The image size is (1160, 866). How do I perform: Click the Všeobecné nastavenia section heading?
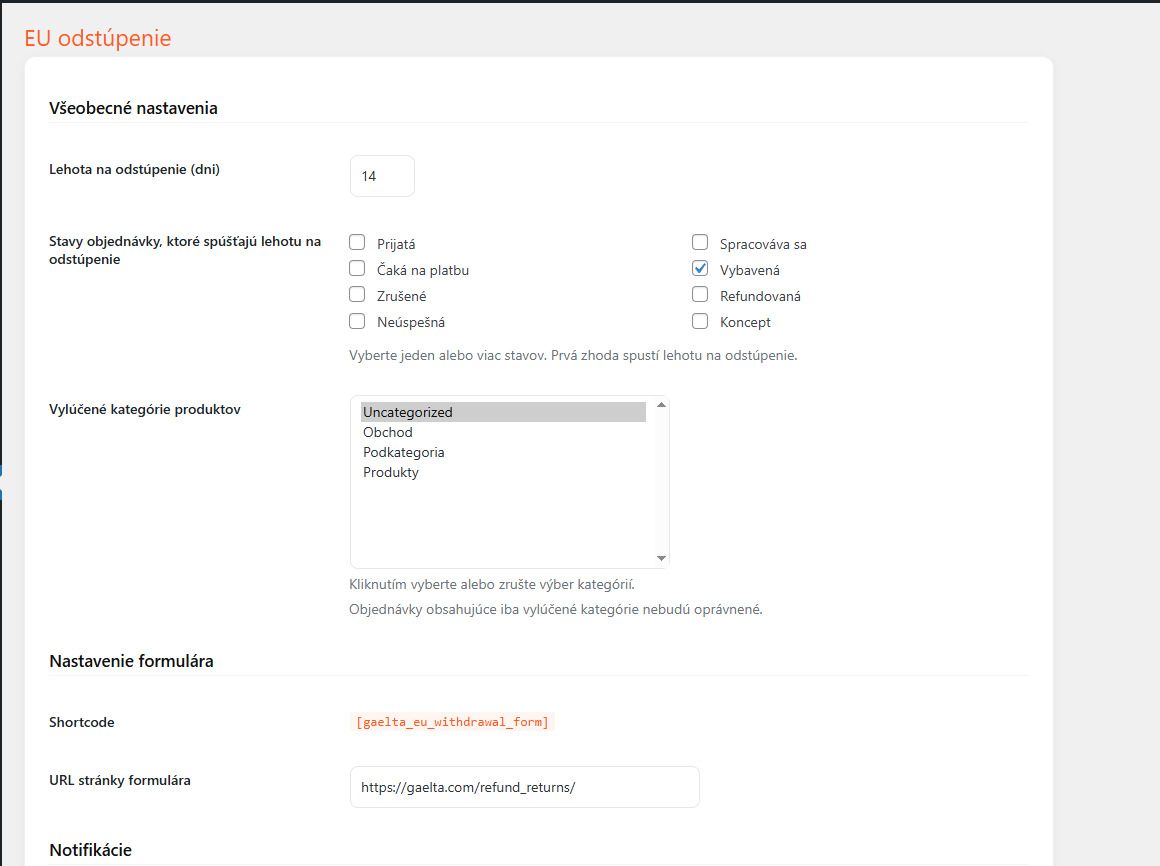(133, 108)
